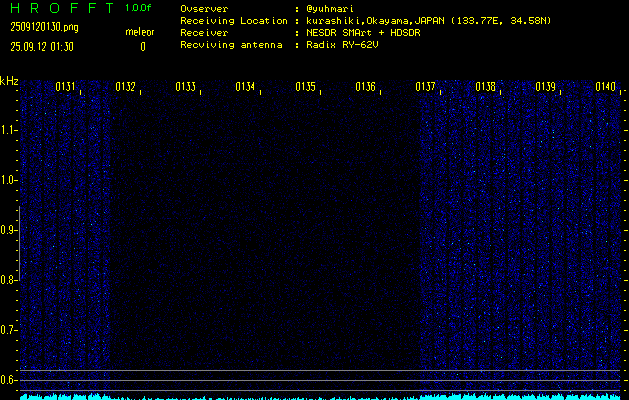The width and height of the screenshot is (629, 400).
Task: Click the Radix RY-62V antenna value
Action: point(342,45)
